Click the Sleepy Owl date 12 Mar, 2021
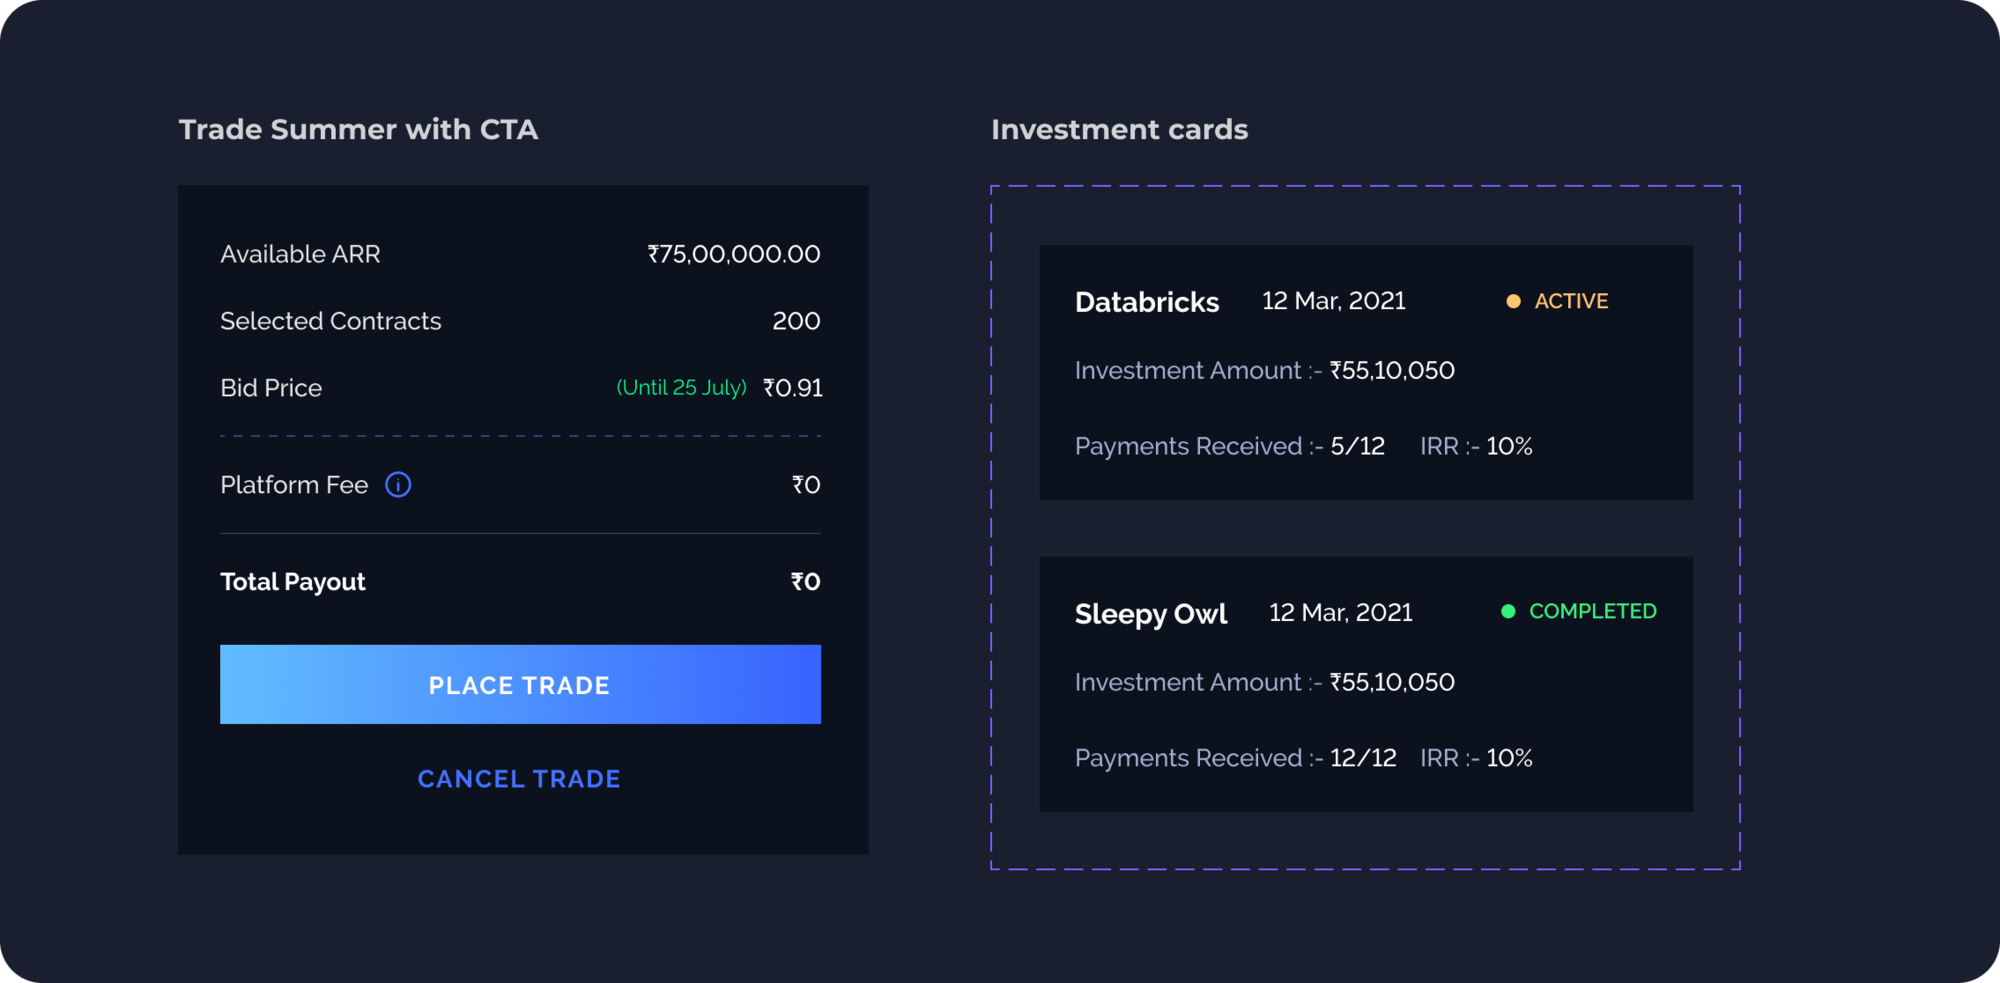The height and width of the screenshot is (983, 2000). 1341,612
